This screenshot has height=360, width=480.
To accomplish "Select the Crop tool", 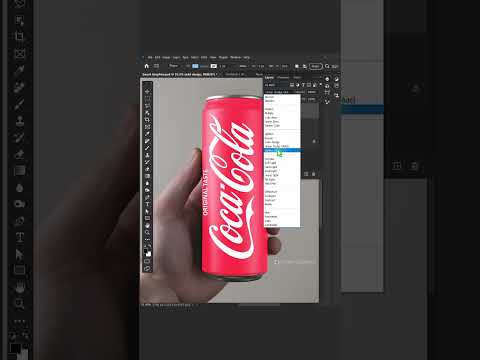I will (x=147, y=120).
